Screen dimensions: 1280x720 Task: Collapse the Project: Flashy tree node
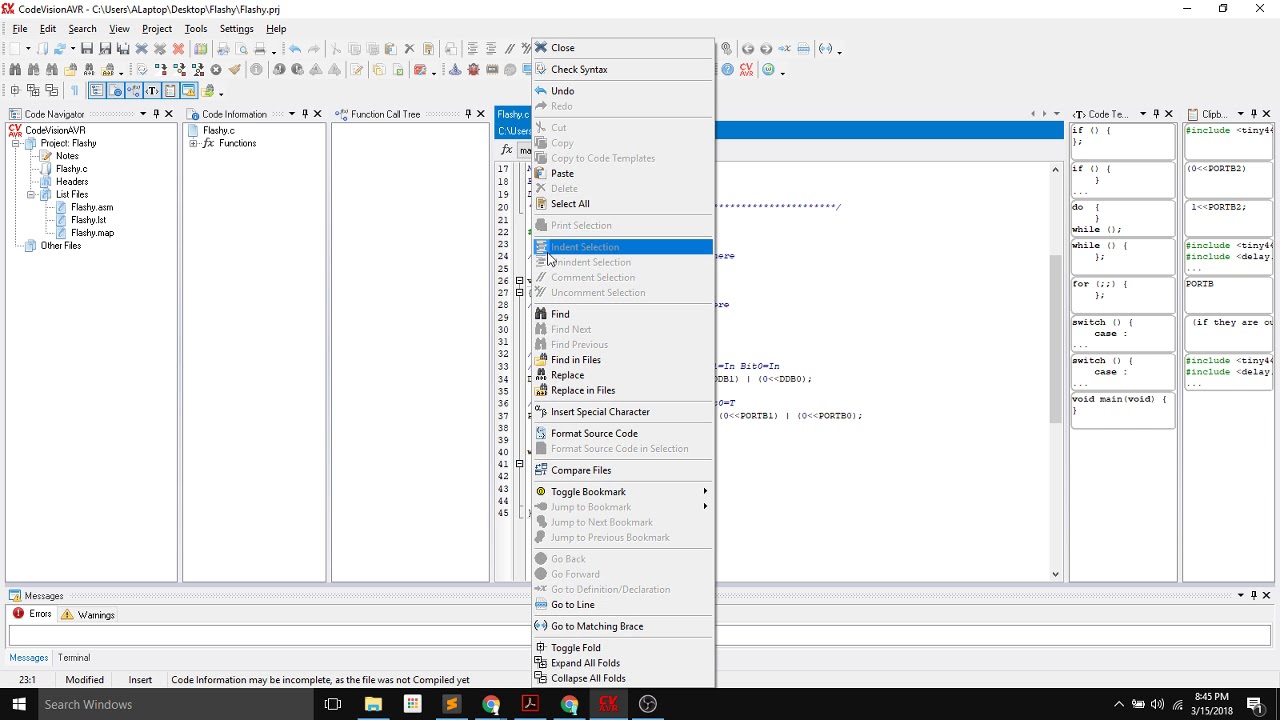coord(17,144)
